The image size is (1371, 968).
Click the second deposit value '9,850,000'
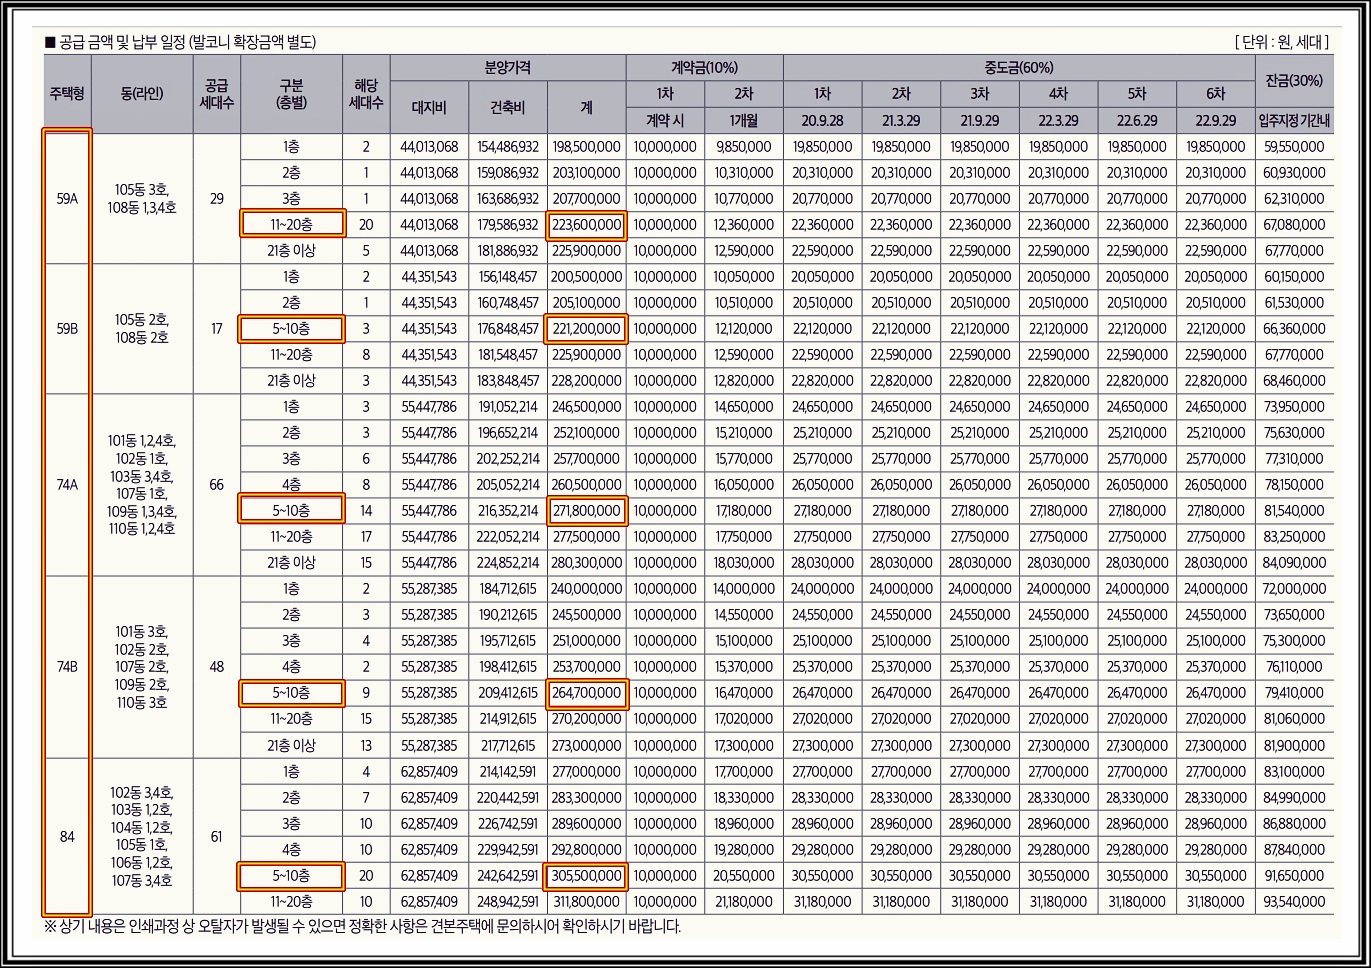tap(744, 147)
